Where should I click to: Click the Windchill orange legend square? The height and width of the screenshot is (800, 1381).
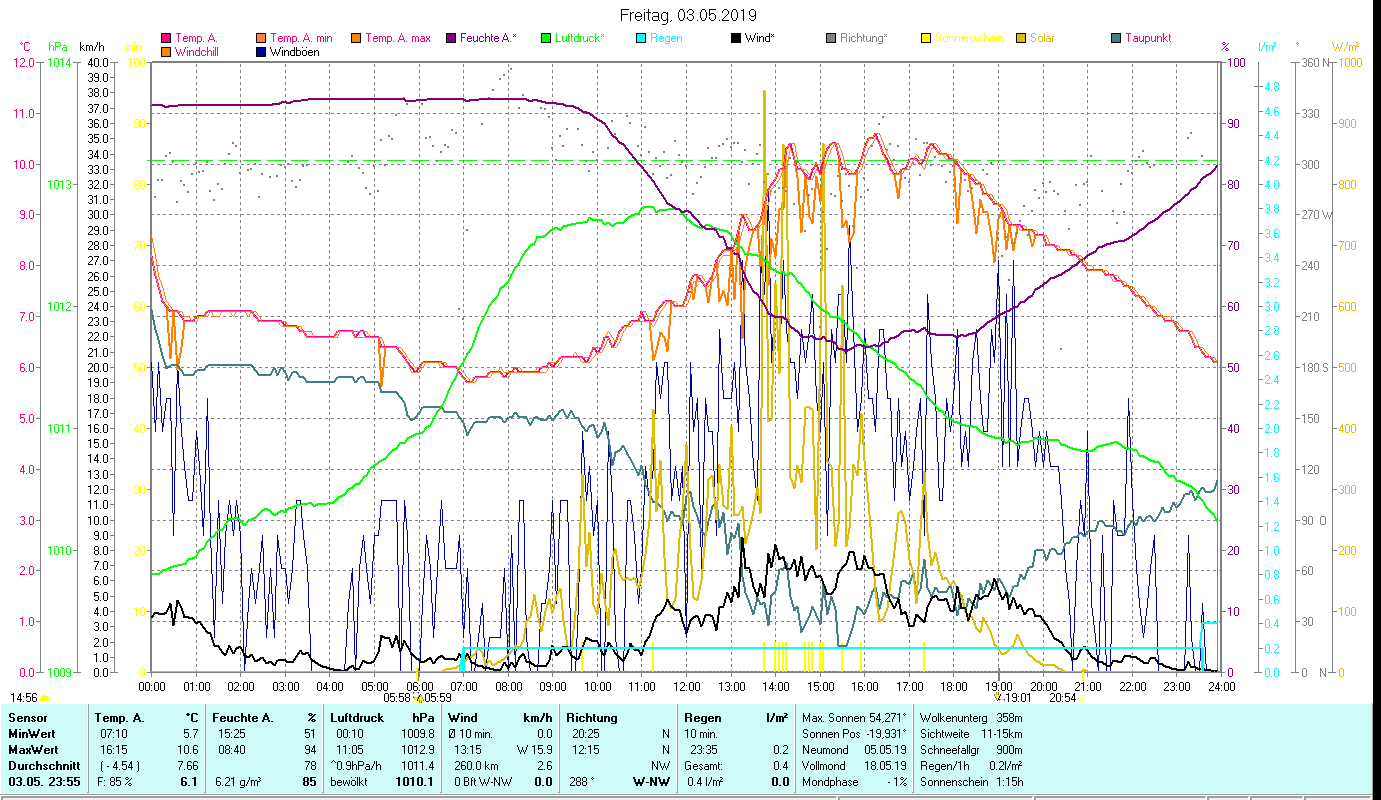point(166,52)
